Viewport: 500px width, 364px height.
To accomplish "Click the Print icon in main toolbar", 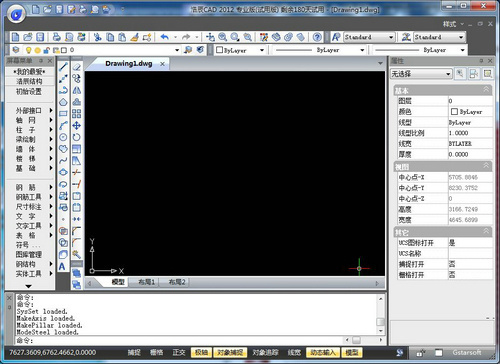I will coord(57,37).
